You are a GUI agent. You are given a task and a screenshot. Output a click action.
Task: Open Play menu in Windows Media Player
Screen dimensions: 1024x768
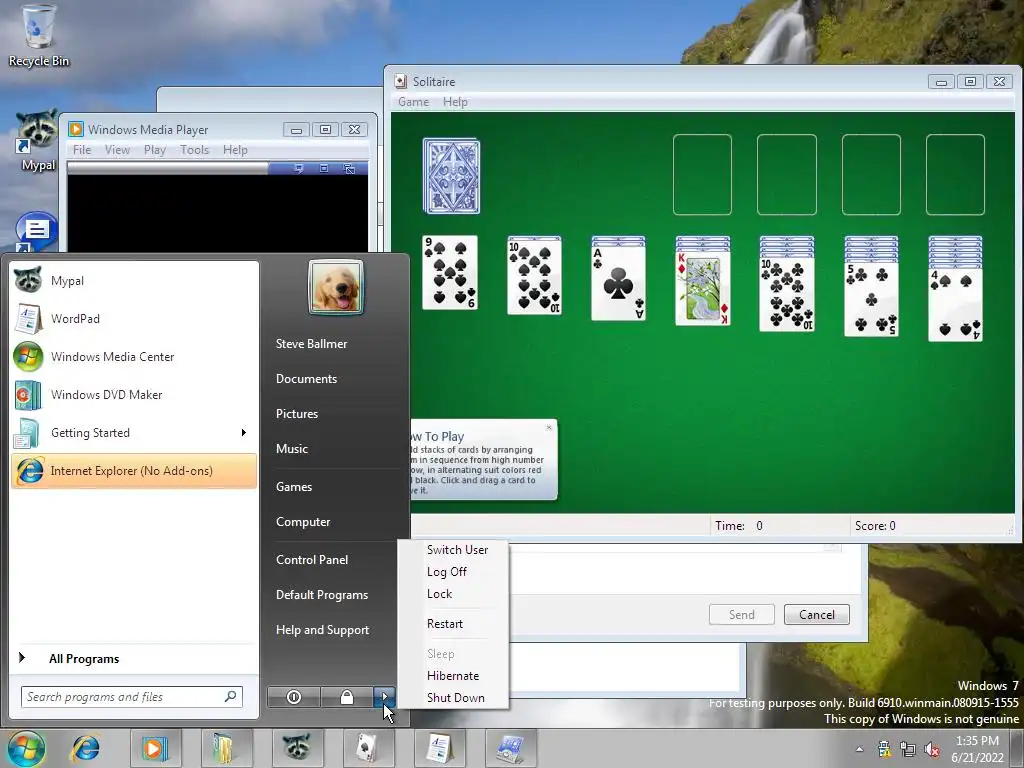[x=155, y=150]
